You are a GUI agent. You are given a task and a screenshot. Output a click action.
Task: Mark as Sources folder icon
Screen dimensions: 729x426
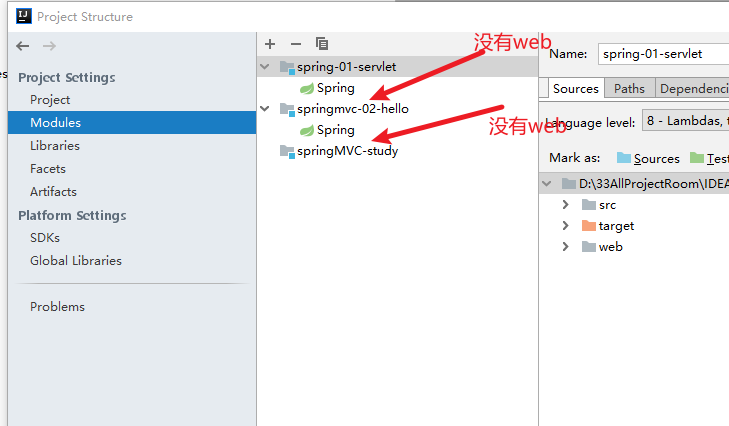coord(623,158)
